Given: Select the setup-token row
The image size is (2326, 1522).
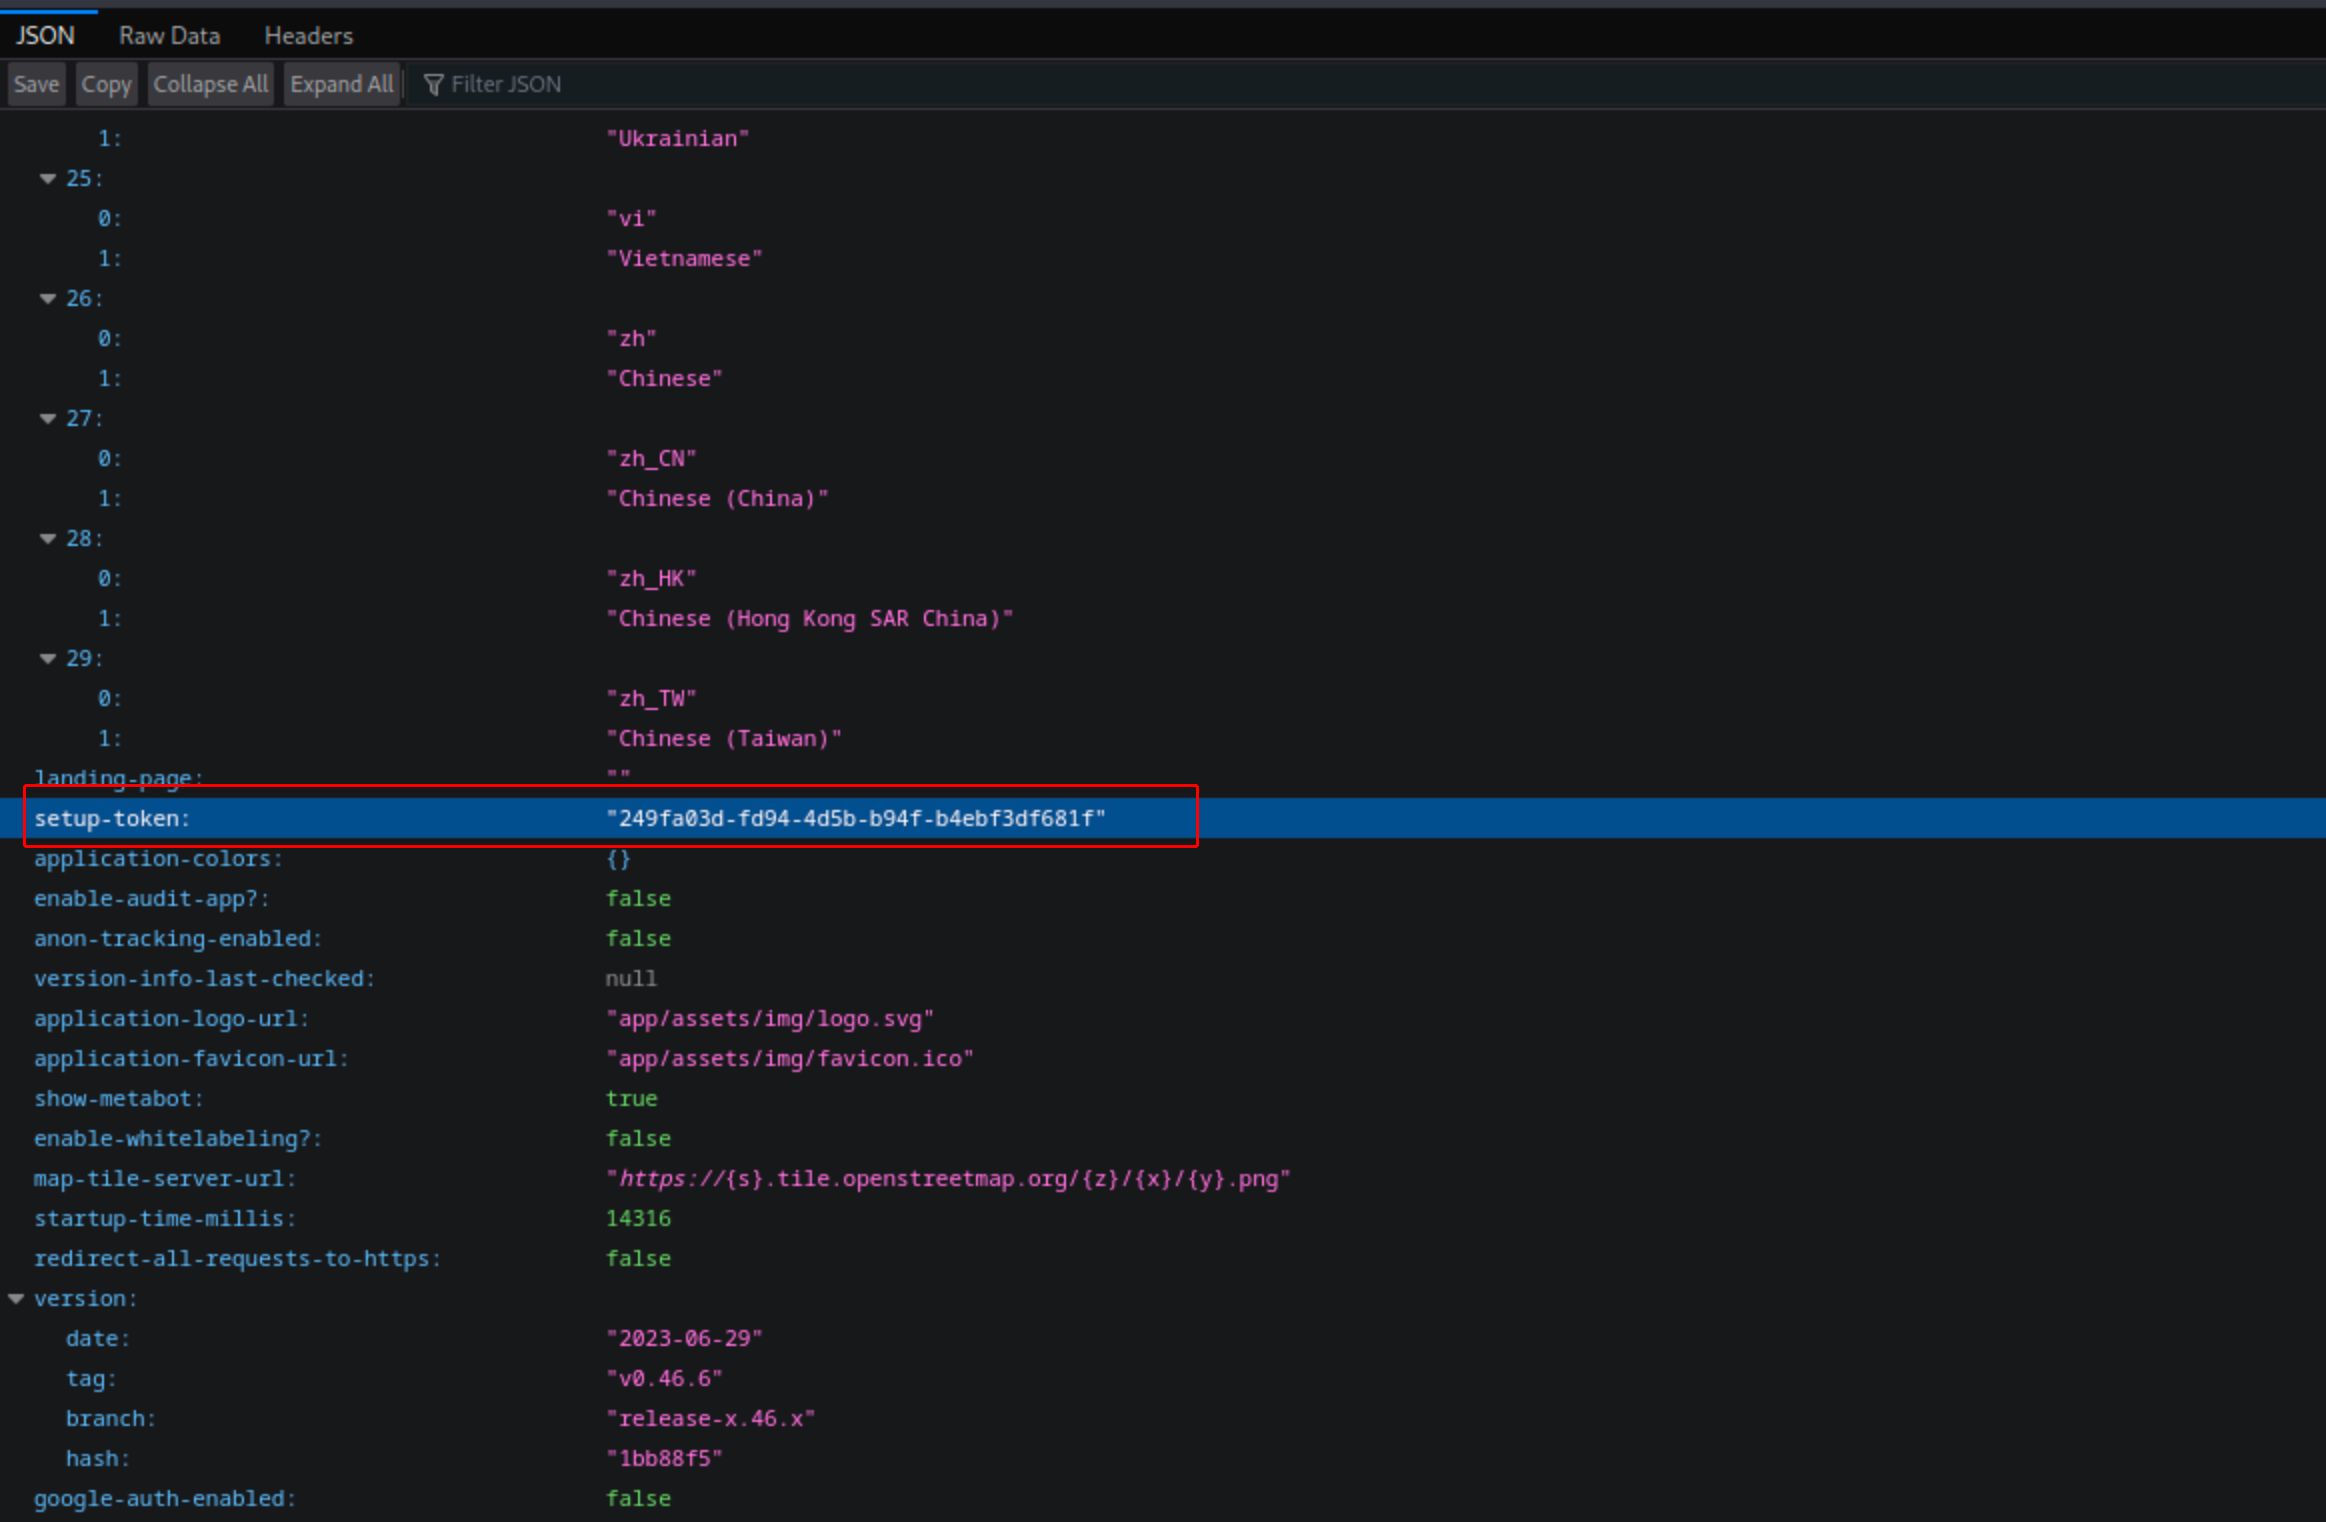Looking at the screenshot, I should click(x=111, y=819).
